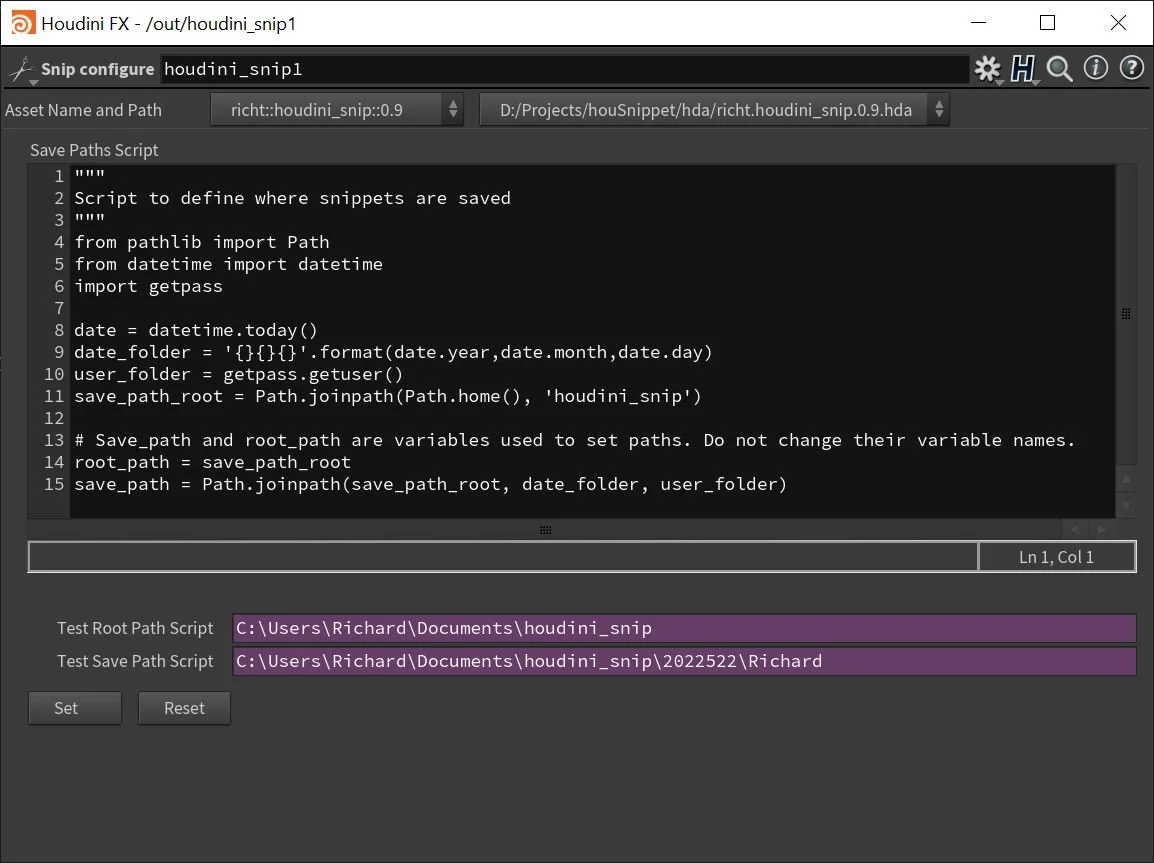This screenshot has height=863, width=1154.
Task: Click the Ln 1, Col 1 indicator
Action: [x=1057, y=556]
